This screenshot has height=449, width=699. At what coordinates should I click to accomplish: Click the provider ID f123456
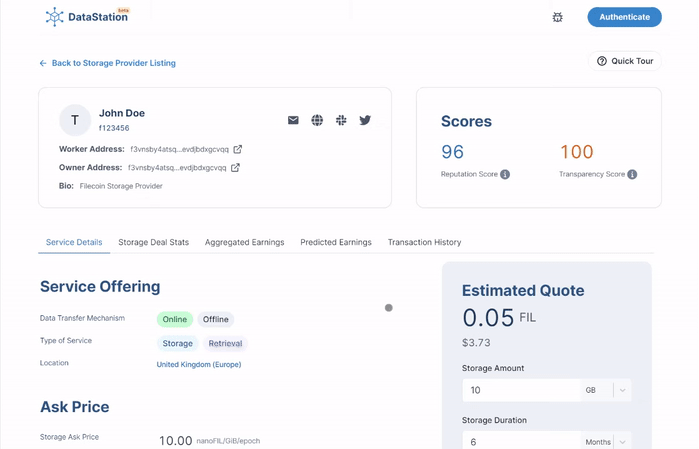coord(114,128)
